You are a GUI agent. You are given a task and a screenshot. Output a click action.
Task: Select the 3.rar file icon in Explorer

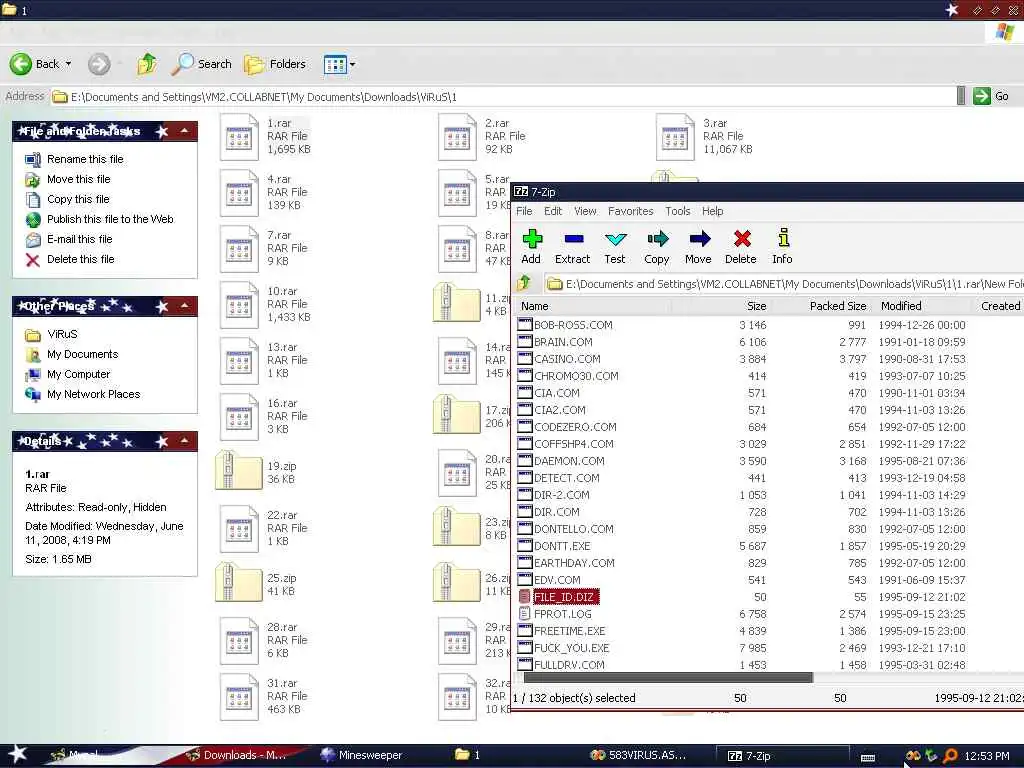click(675, 137)
